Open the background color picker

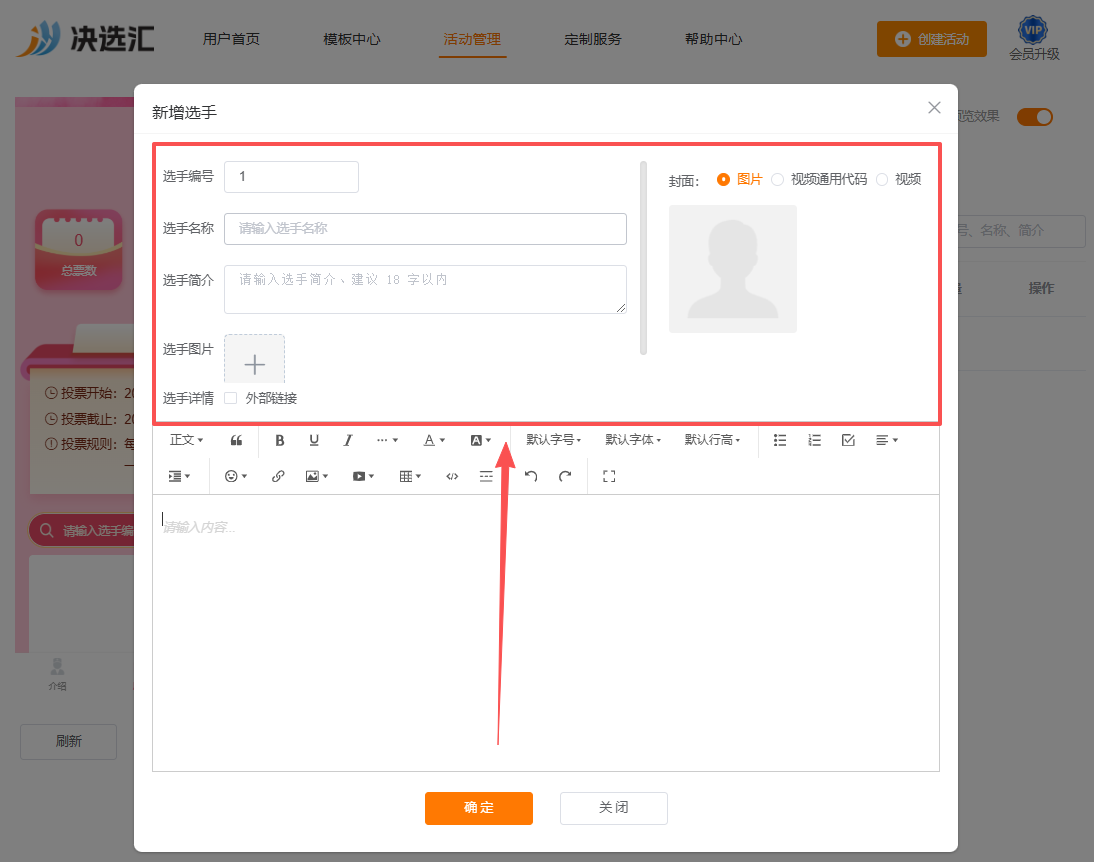(x=481, y=440)
